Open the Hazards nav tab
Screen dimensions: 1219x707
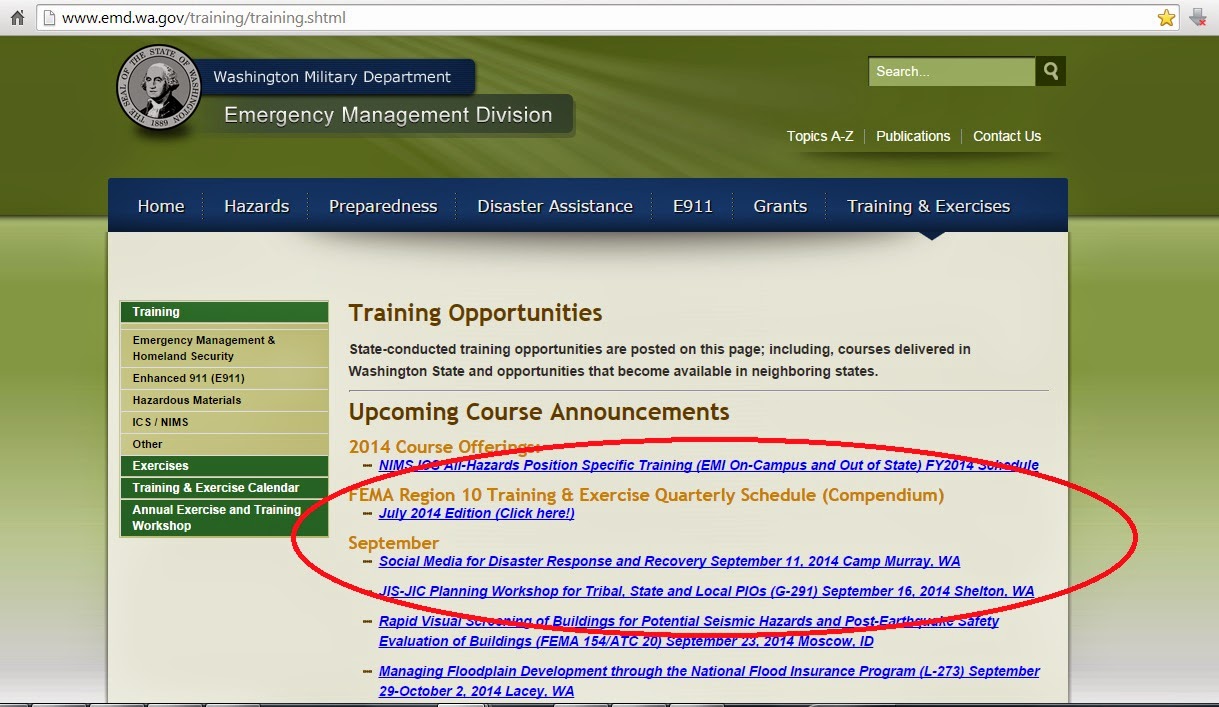[x=256, y=206]
